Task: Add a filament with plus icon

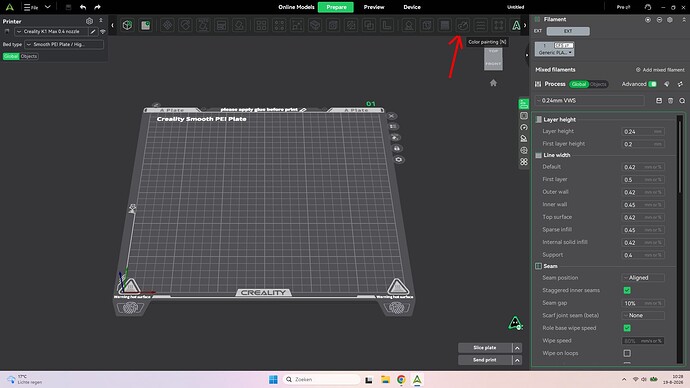Action: [648, 20]
